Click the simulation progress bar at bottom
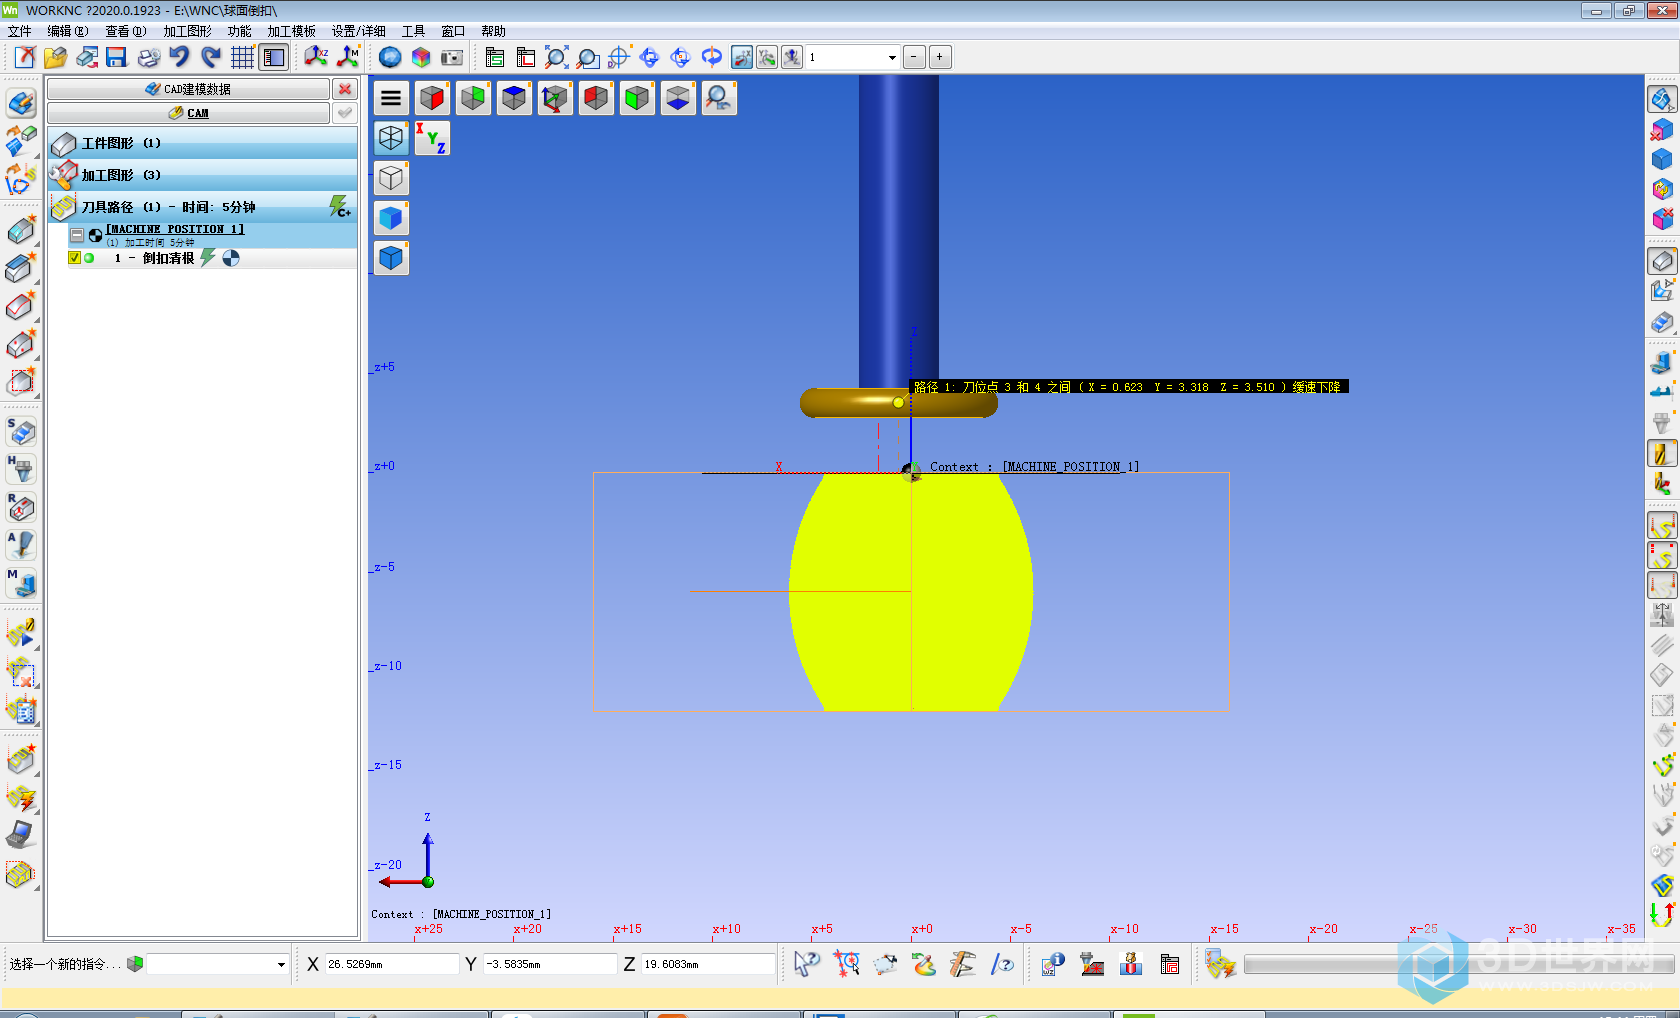The image size is (1680, 1018). (x=1458, y=964)
